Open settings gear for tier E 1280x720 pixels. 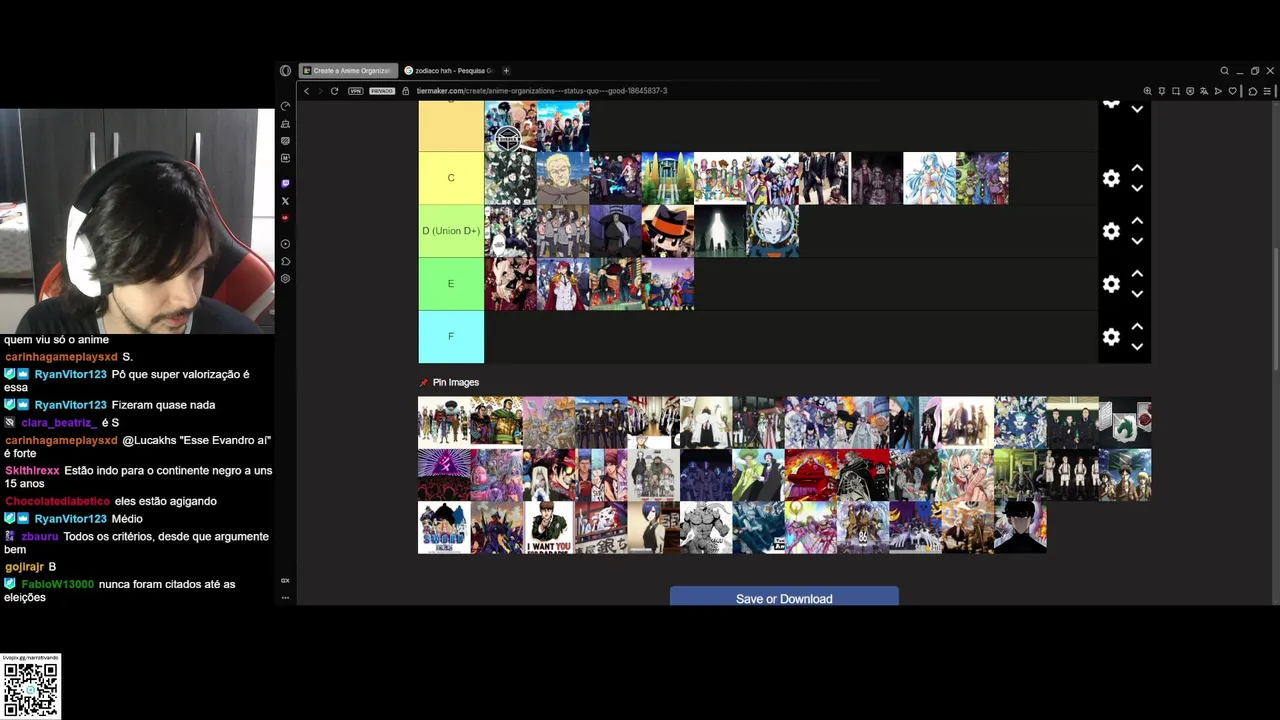1111,284
